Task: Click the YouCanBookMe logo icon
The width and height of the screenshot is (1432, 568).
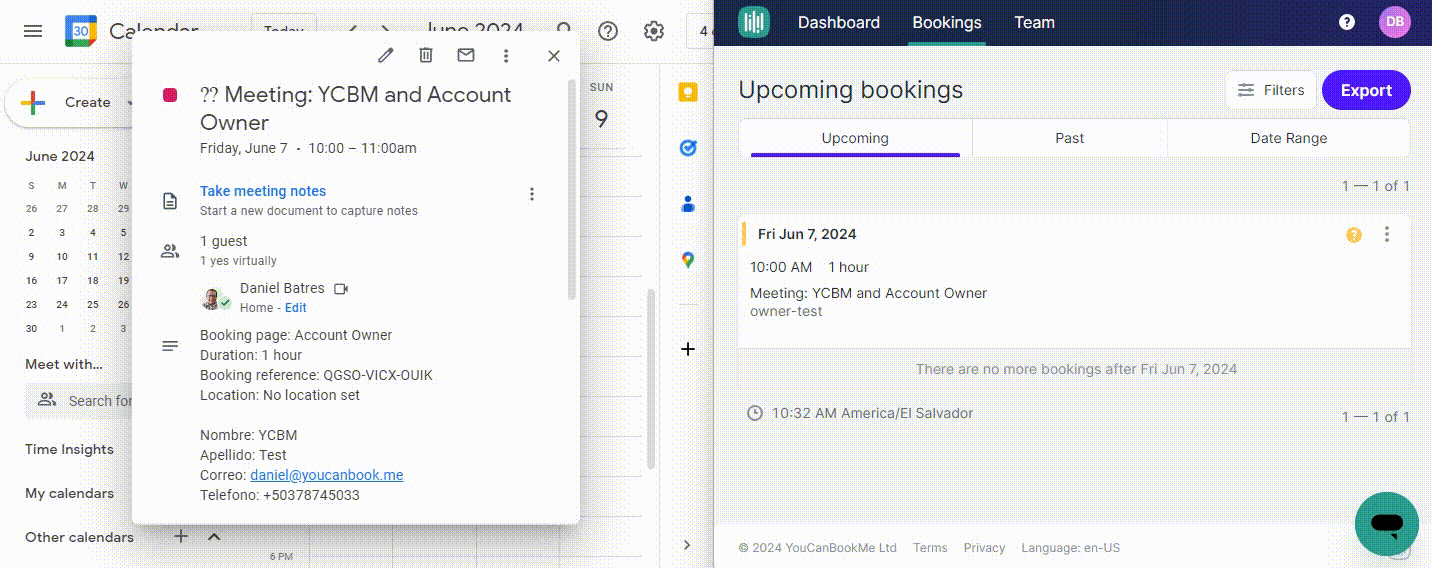Action: (754, 22)
